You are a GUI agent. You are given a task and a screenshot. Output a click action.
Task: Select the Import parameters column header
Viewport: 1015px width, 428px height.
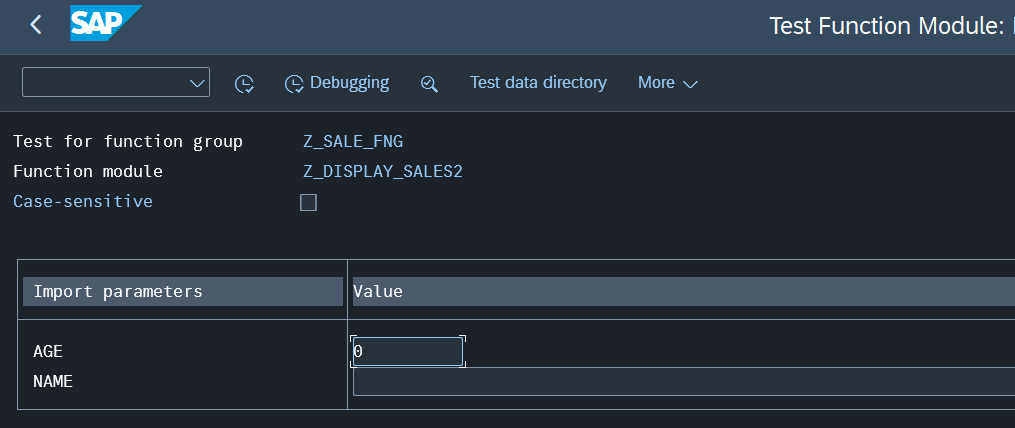pyautogui.click(x=183, y=291)
